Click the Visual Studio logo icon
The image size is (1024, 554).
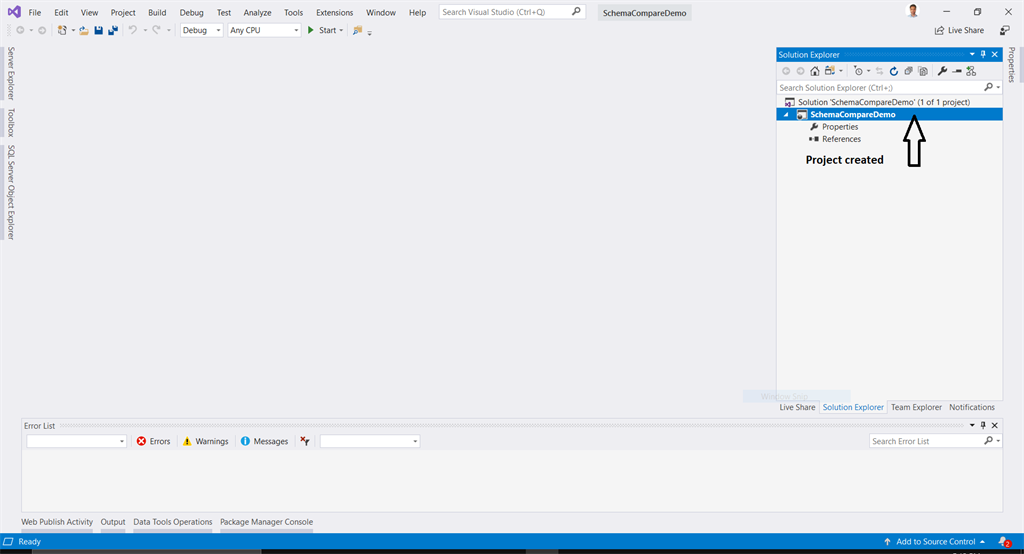14,12
